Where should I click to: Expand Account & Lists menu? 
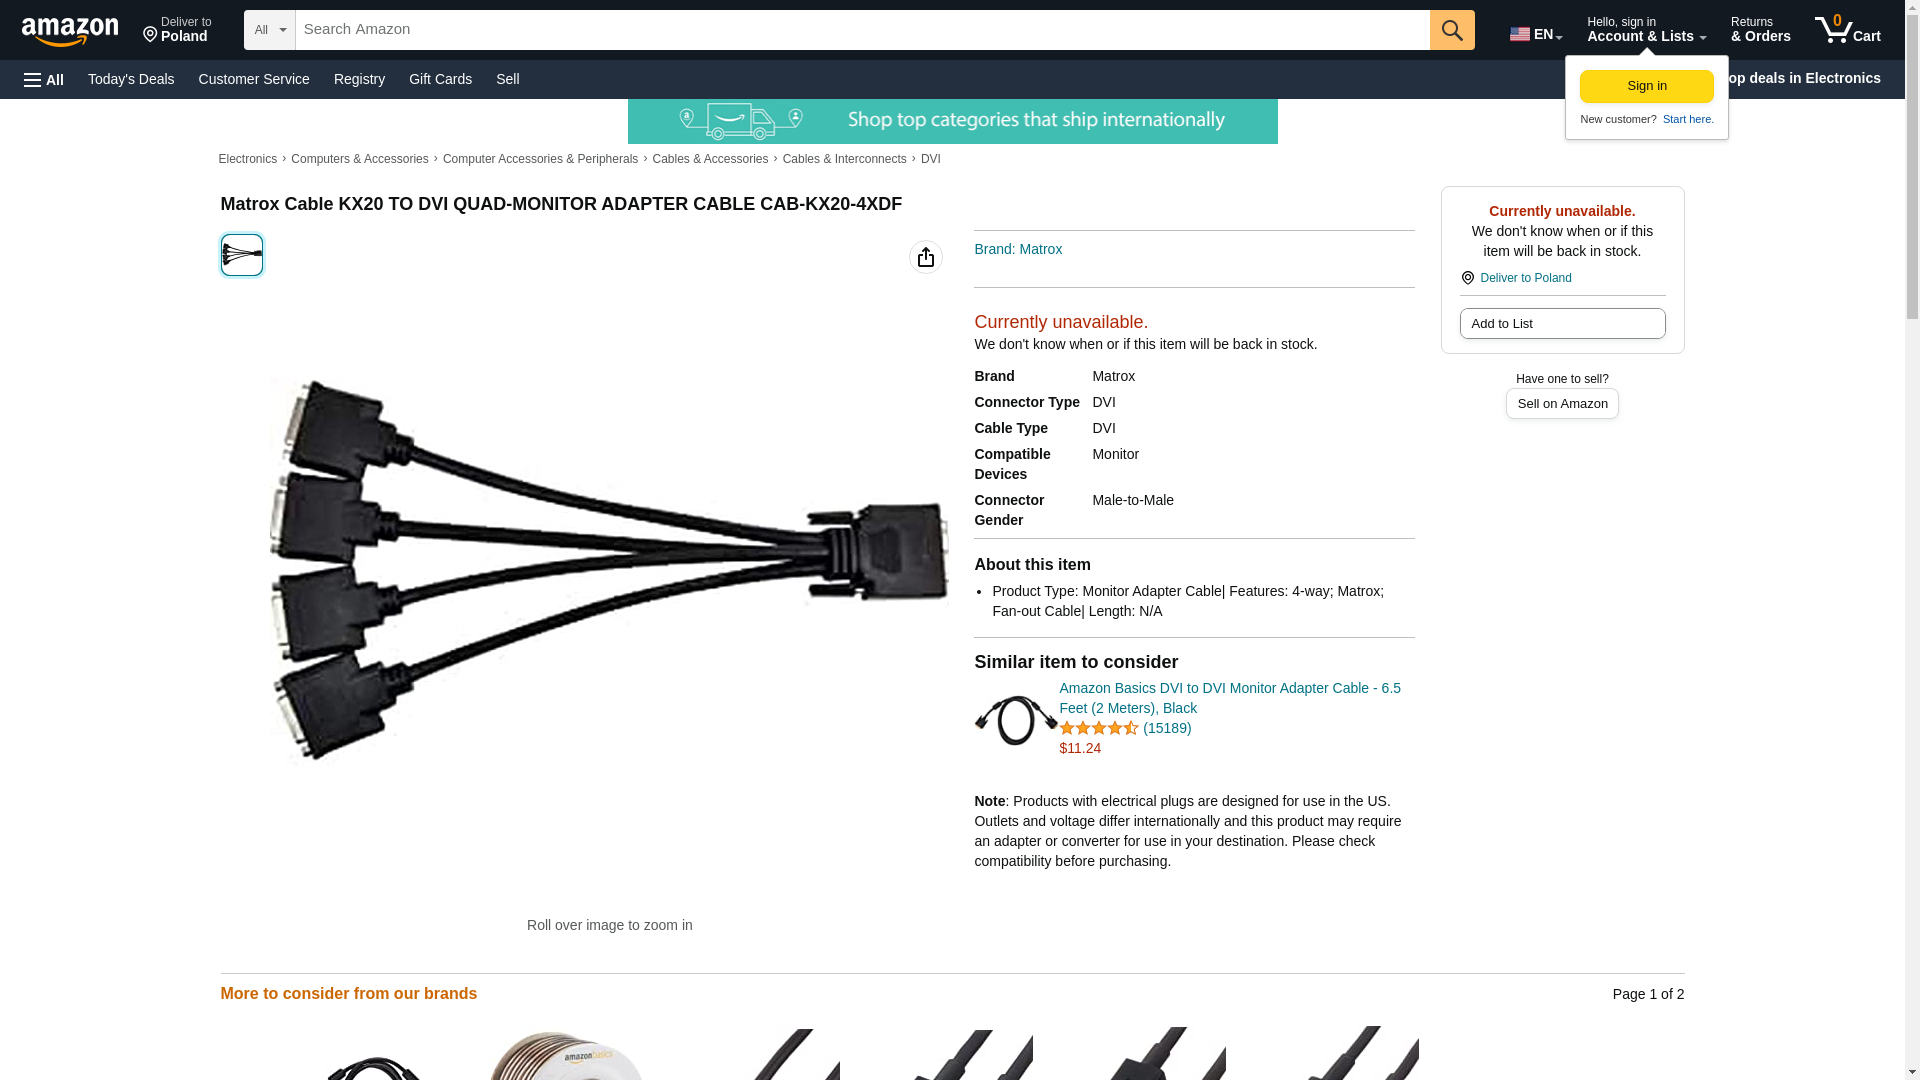point(1646,30)
